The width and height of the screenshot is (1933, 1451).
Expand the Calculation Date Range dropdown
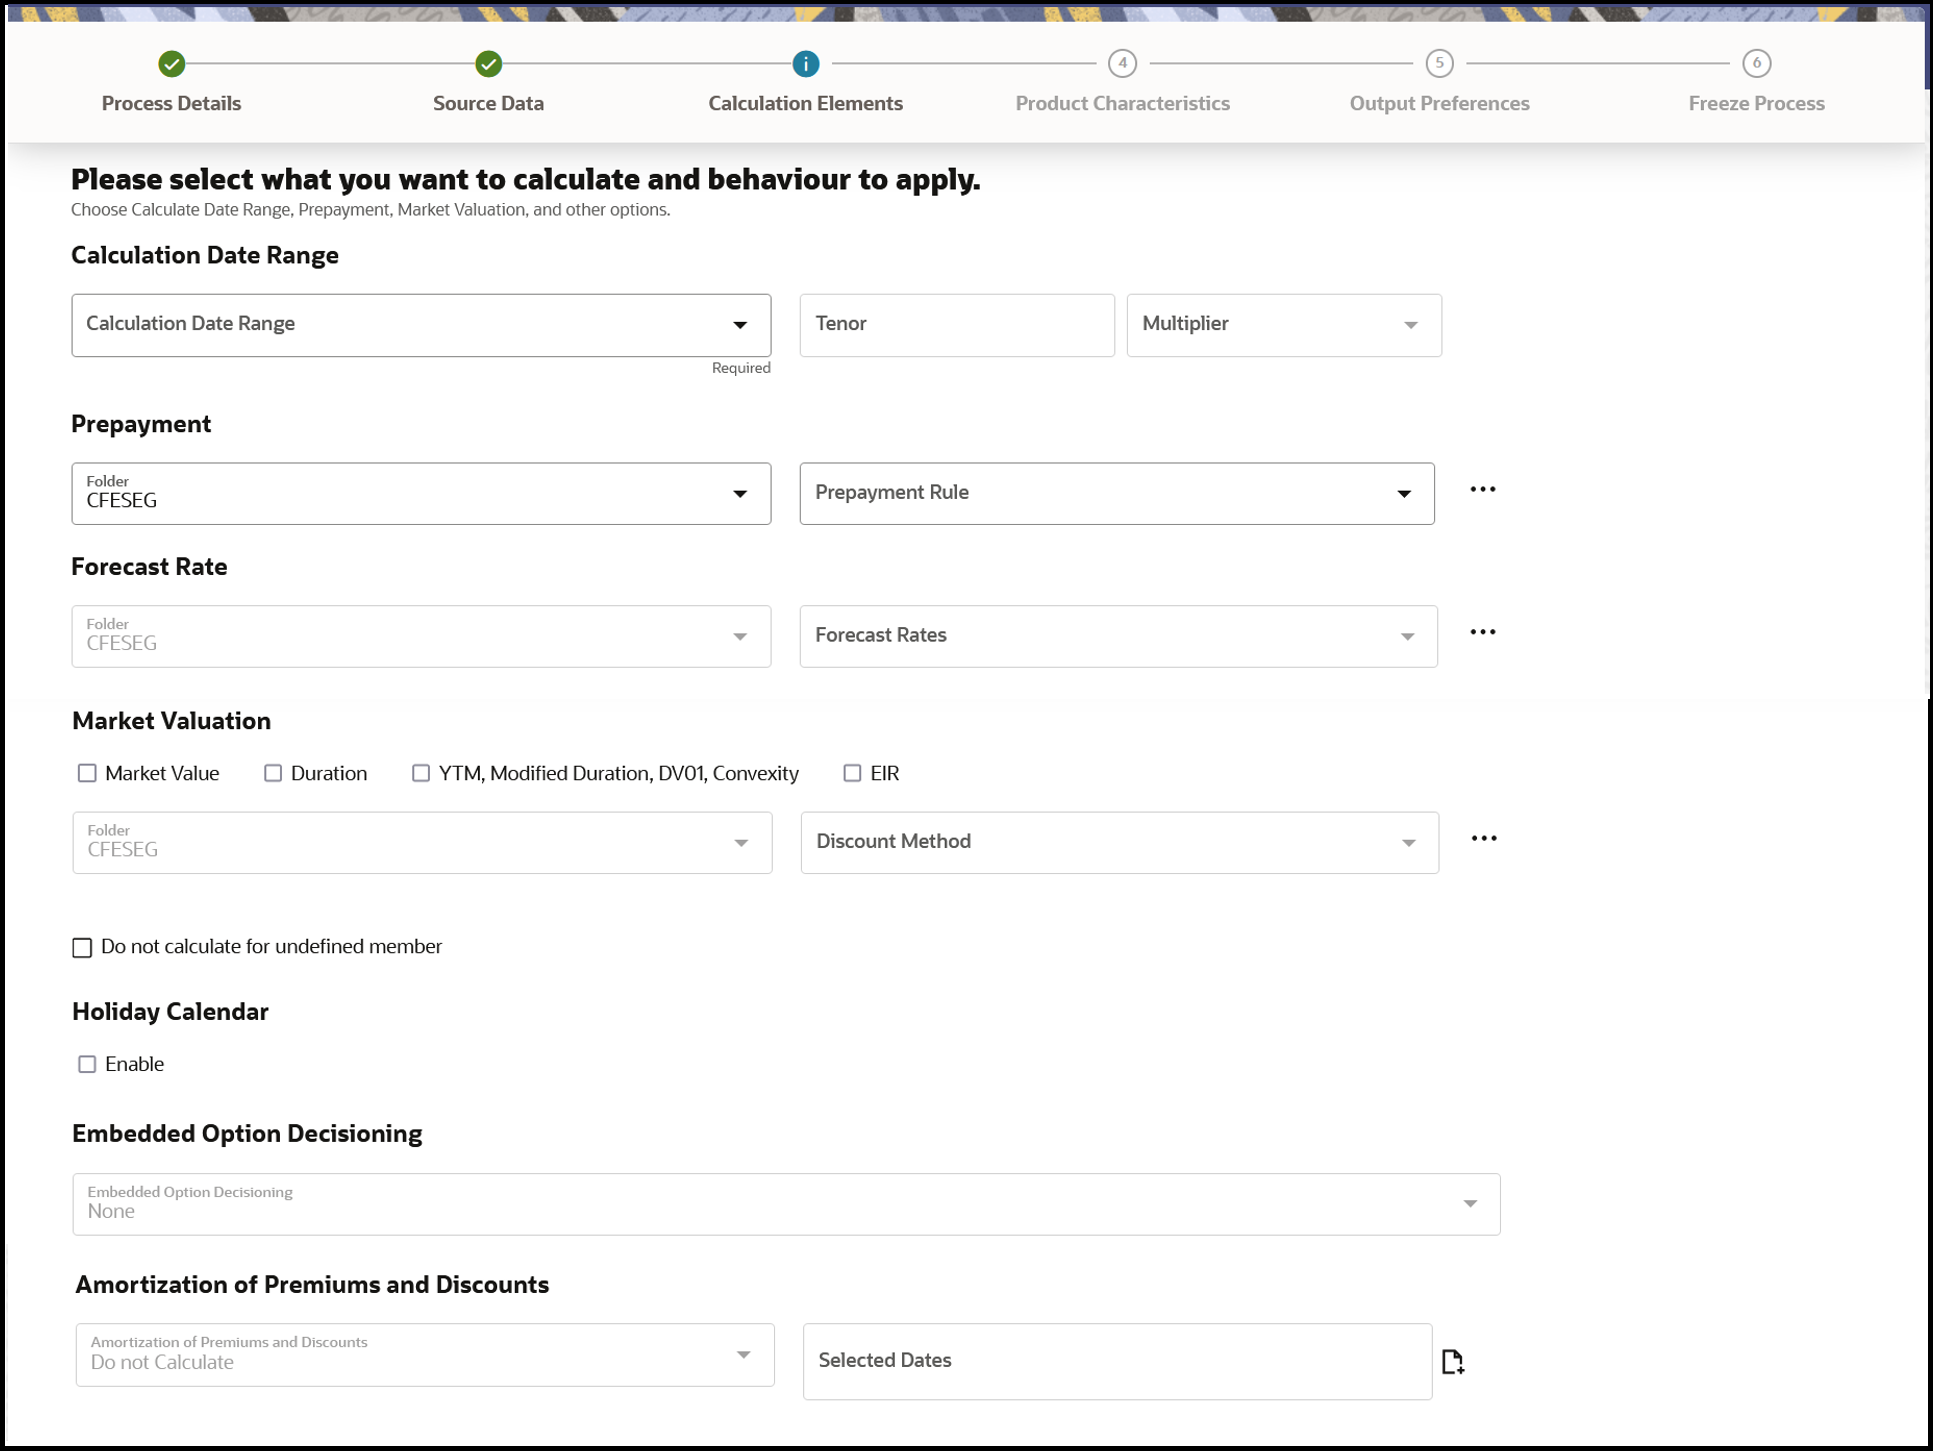[420, 325]
